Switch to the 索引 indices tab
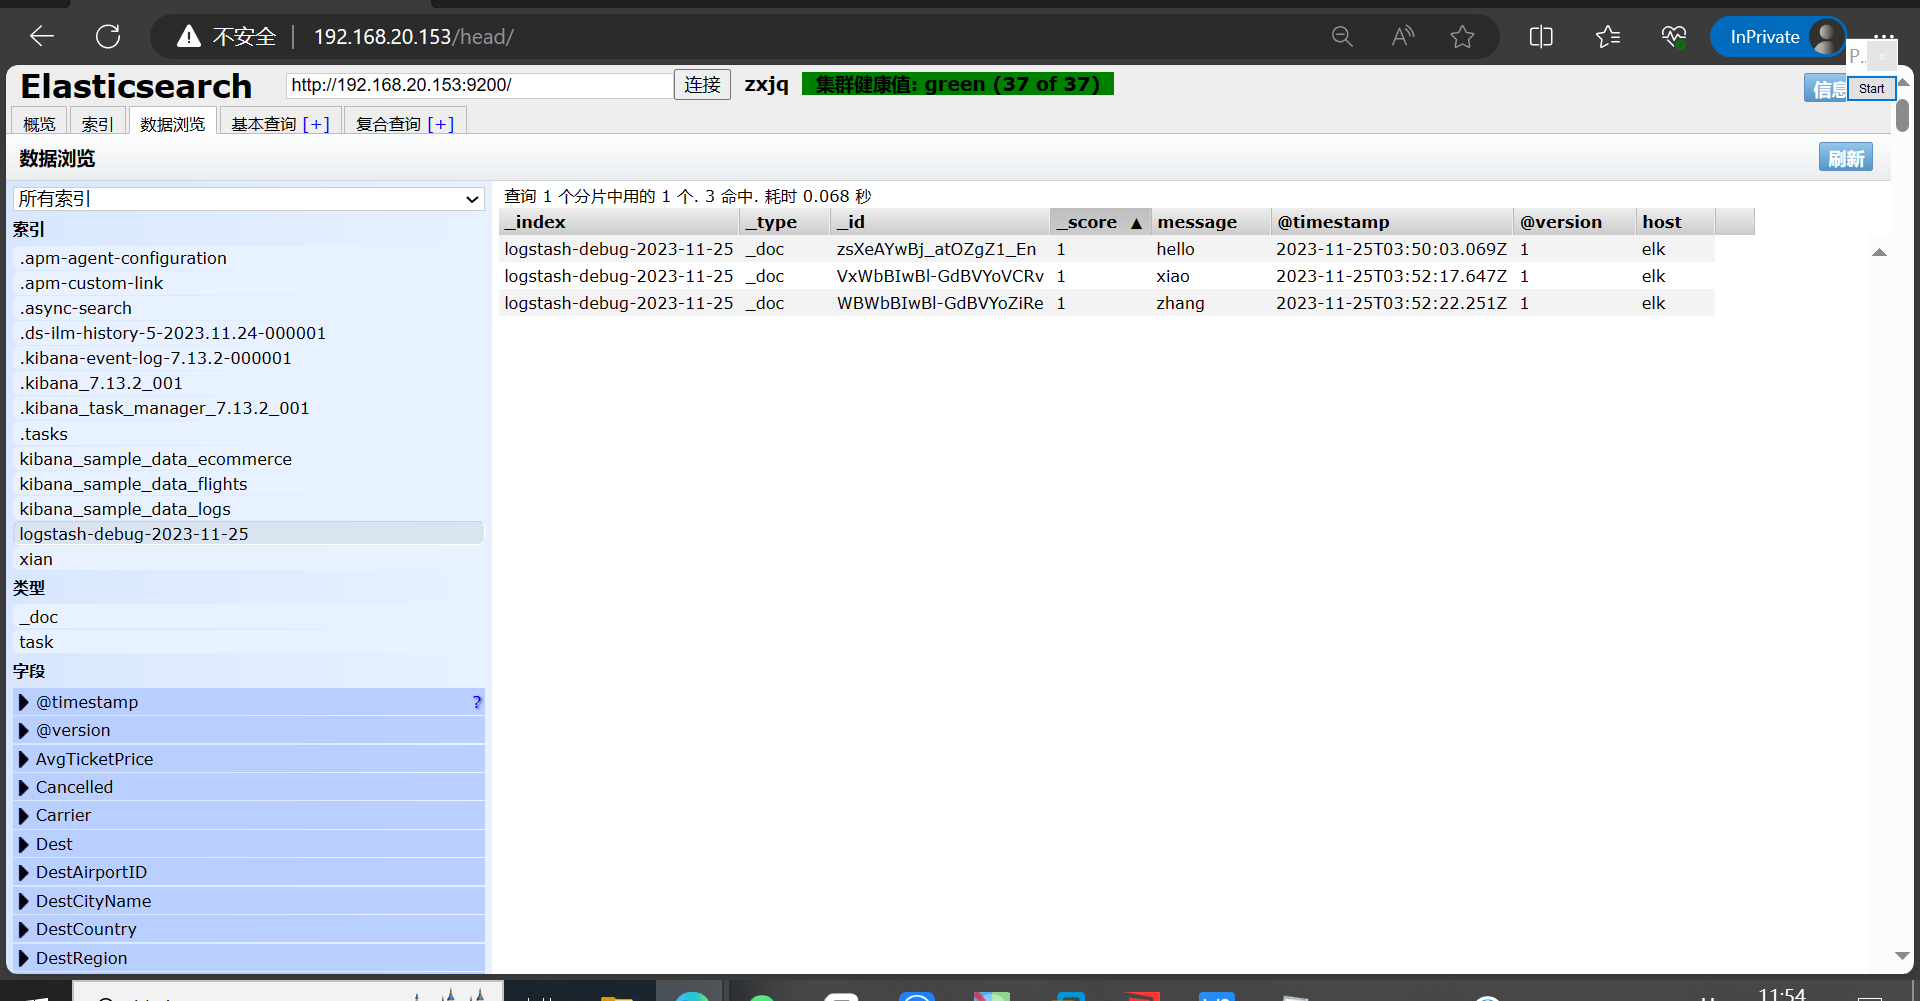 pos(97,123)
